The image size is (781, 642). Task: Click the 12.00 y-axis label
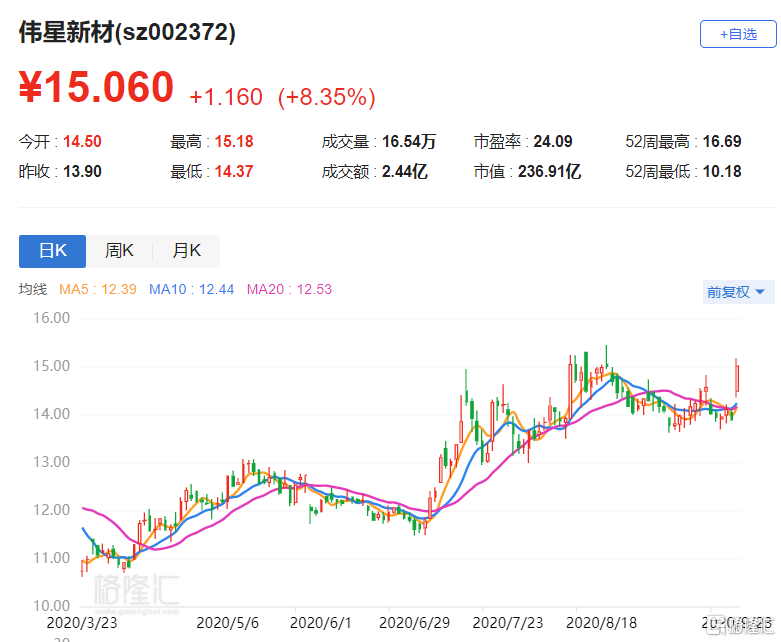[51, 510]
